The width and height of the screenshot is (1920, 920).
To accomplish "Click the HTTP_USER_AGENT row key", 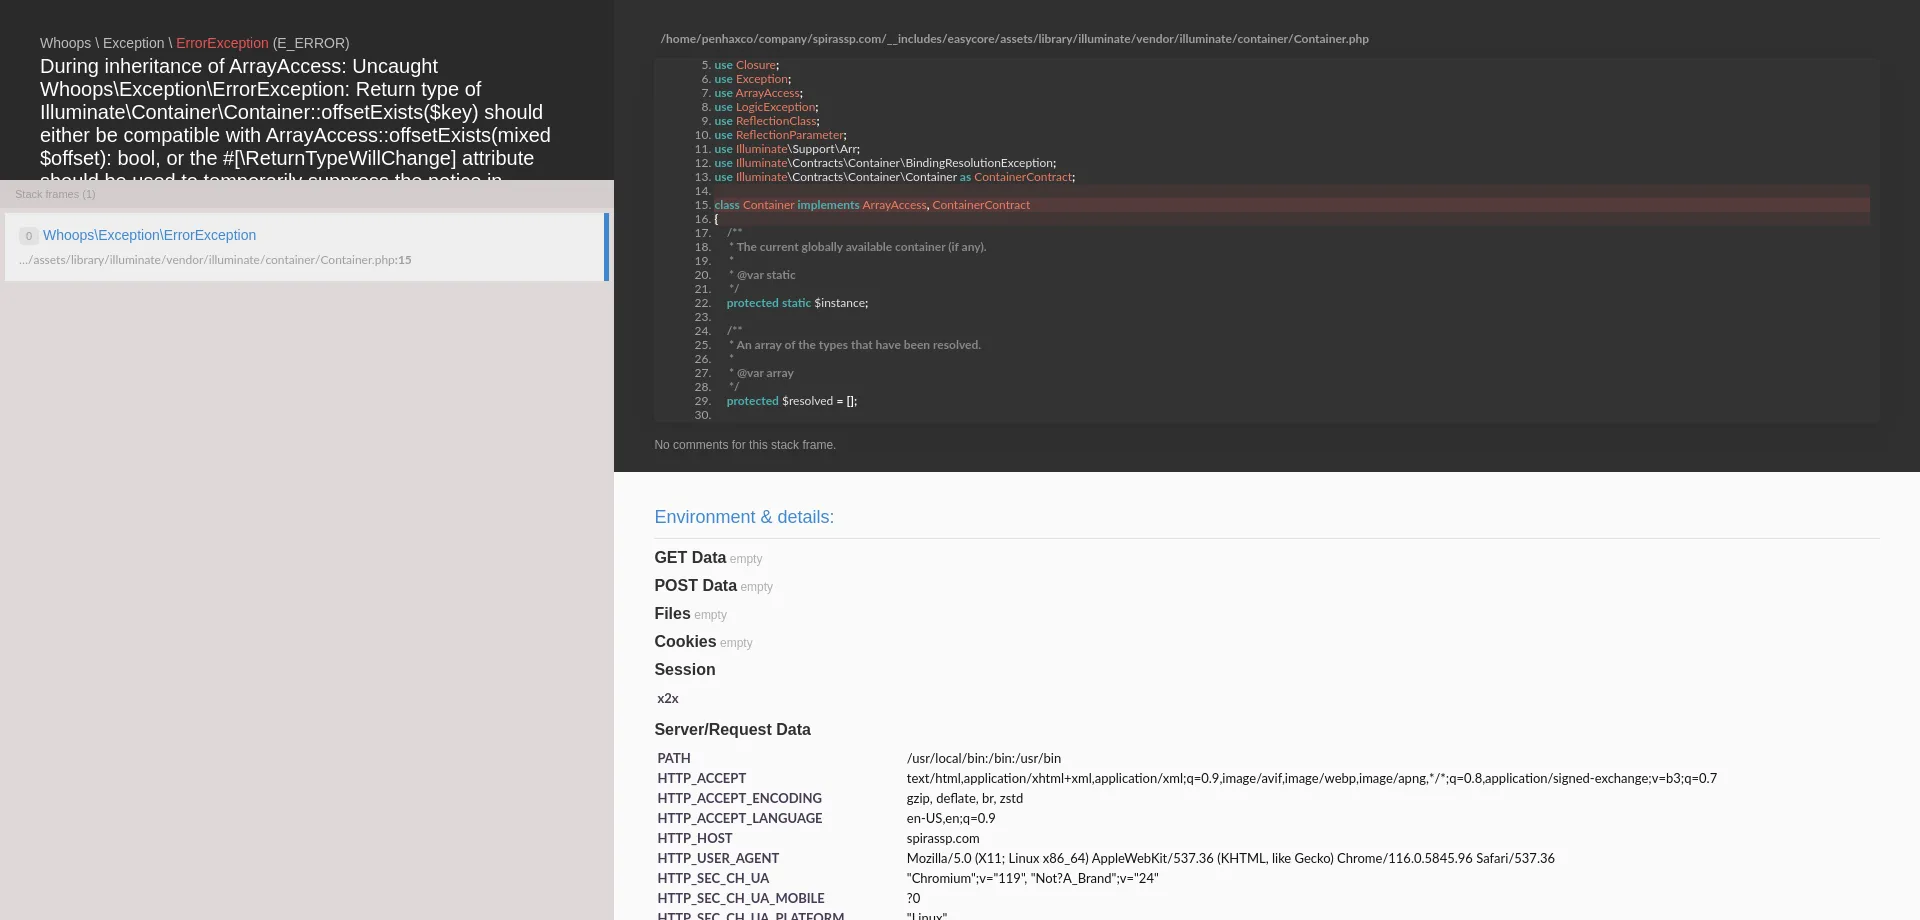I will [718, 859].
